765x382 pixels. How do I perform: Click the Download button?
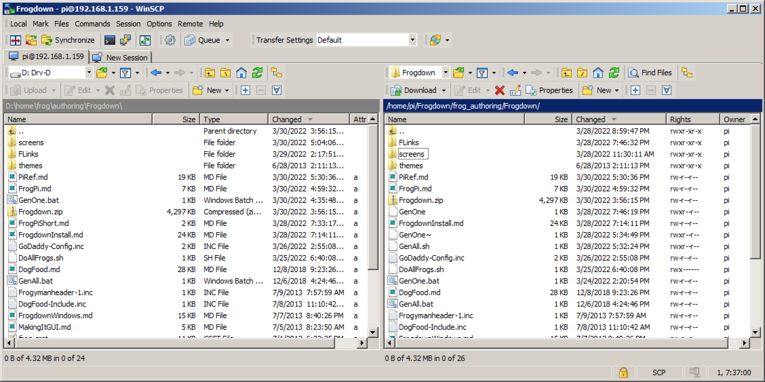click(414, 90)
